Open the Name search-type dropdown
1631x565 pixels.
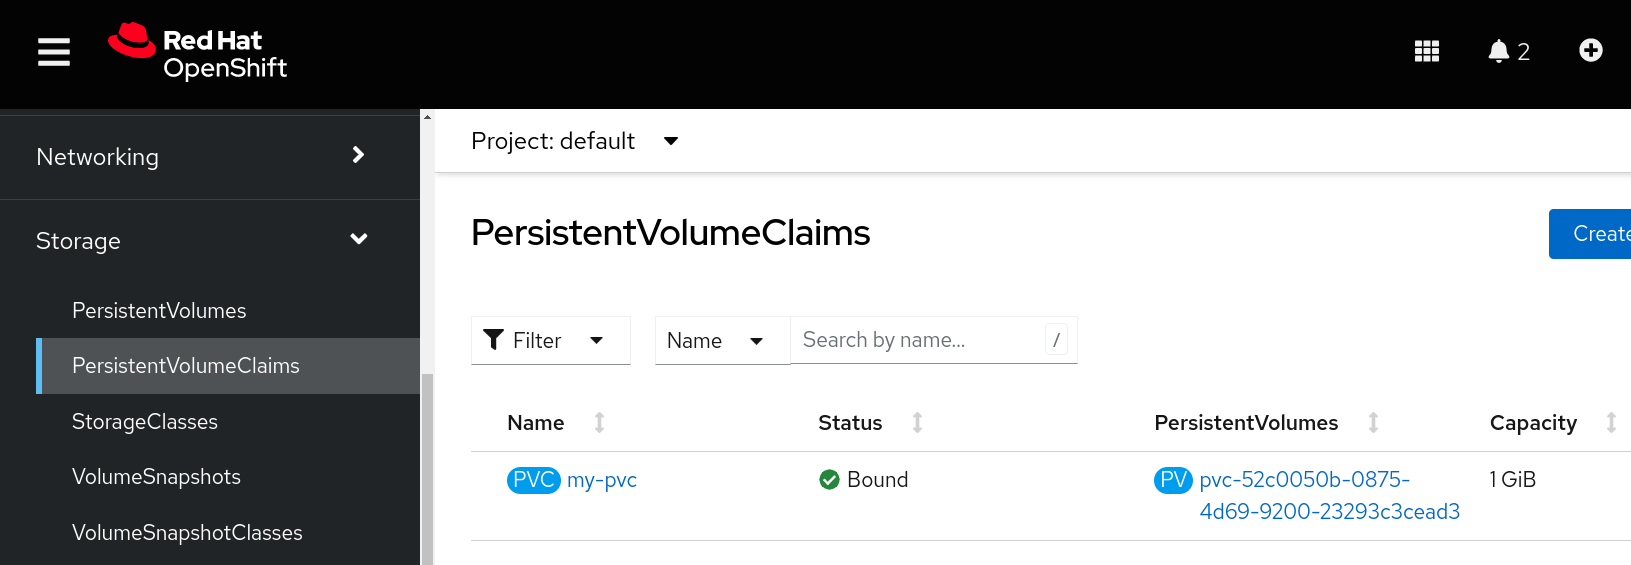pyautogui.click(x=721, y=341)
